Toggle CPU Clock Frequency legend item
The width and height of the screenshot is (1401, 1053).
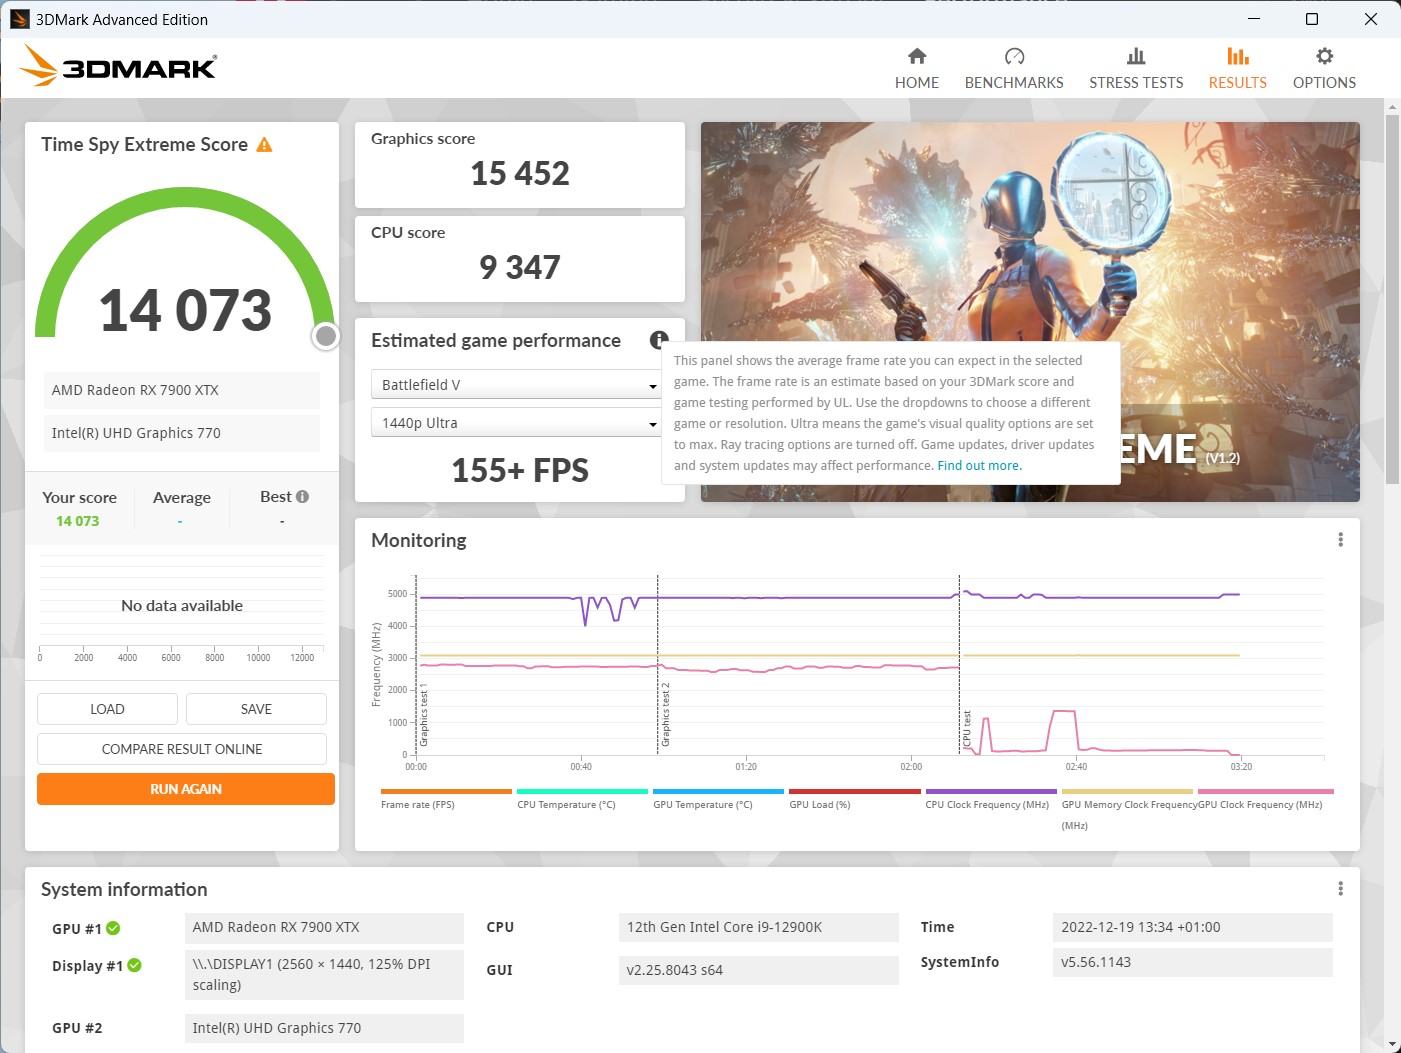[990, 798]
